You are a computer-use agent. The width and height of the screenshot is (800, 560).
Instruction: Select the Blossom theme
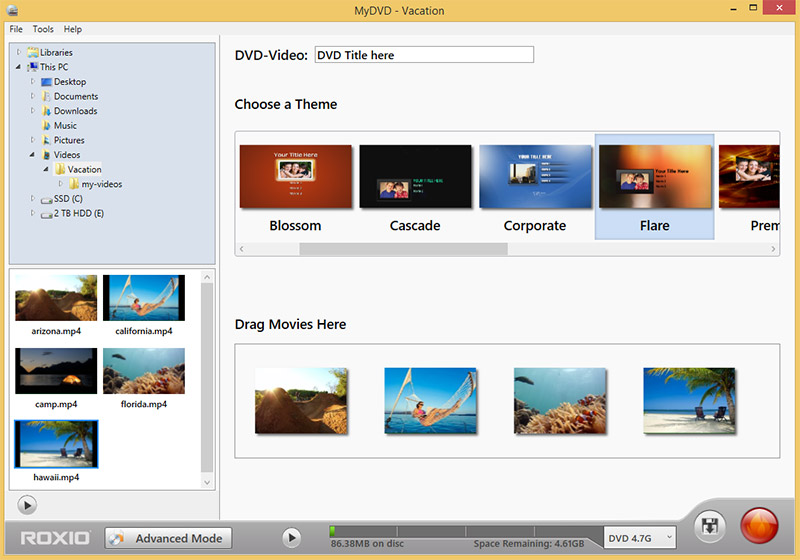tap(295, 187)
